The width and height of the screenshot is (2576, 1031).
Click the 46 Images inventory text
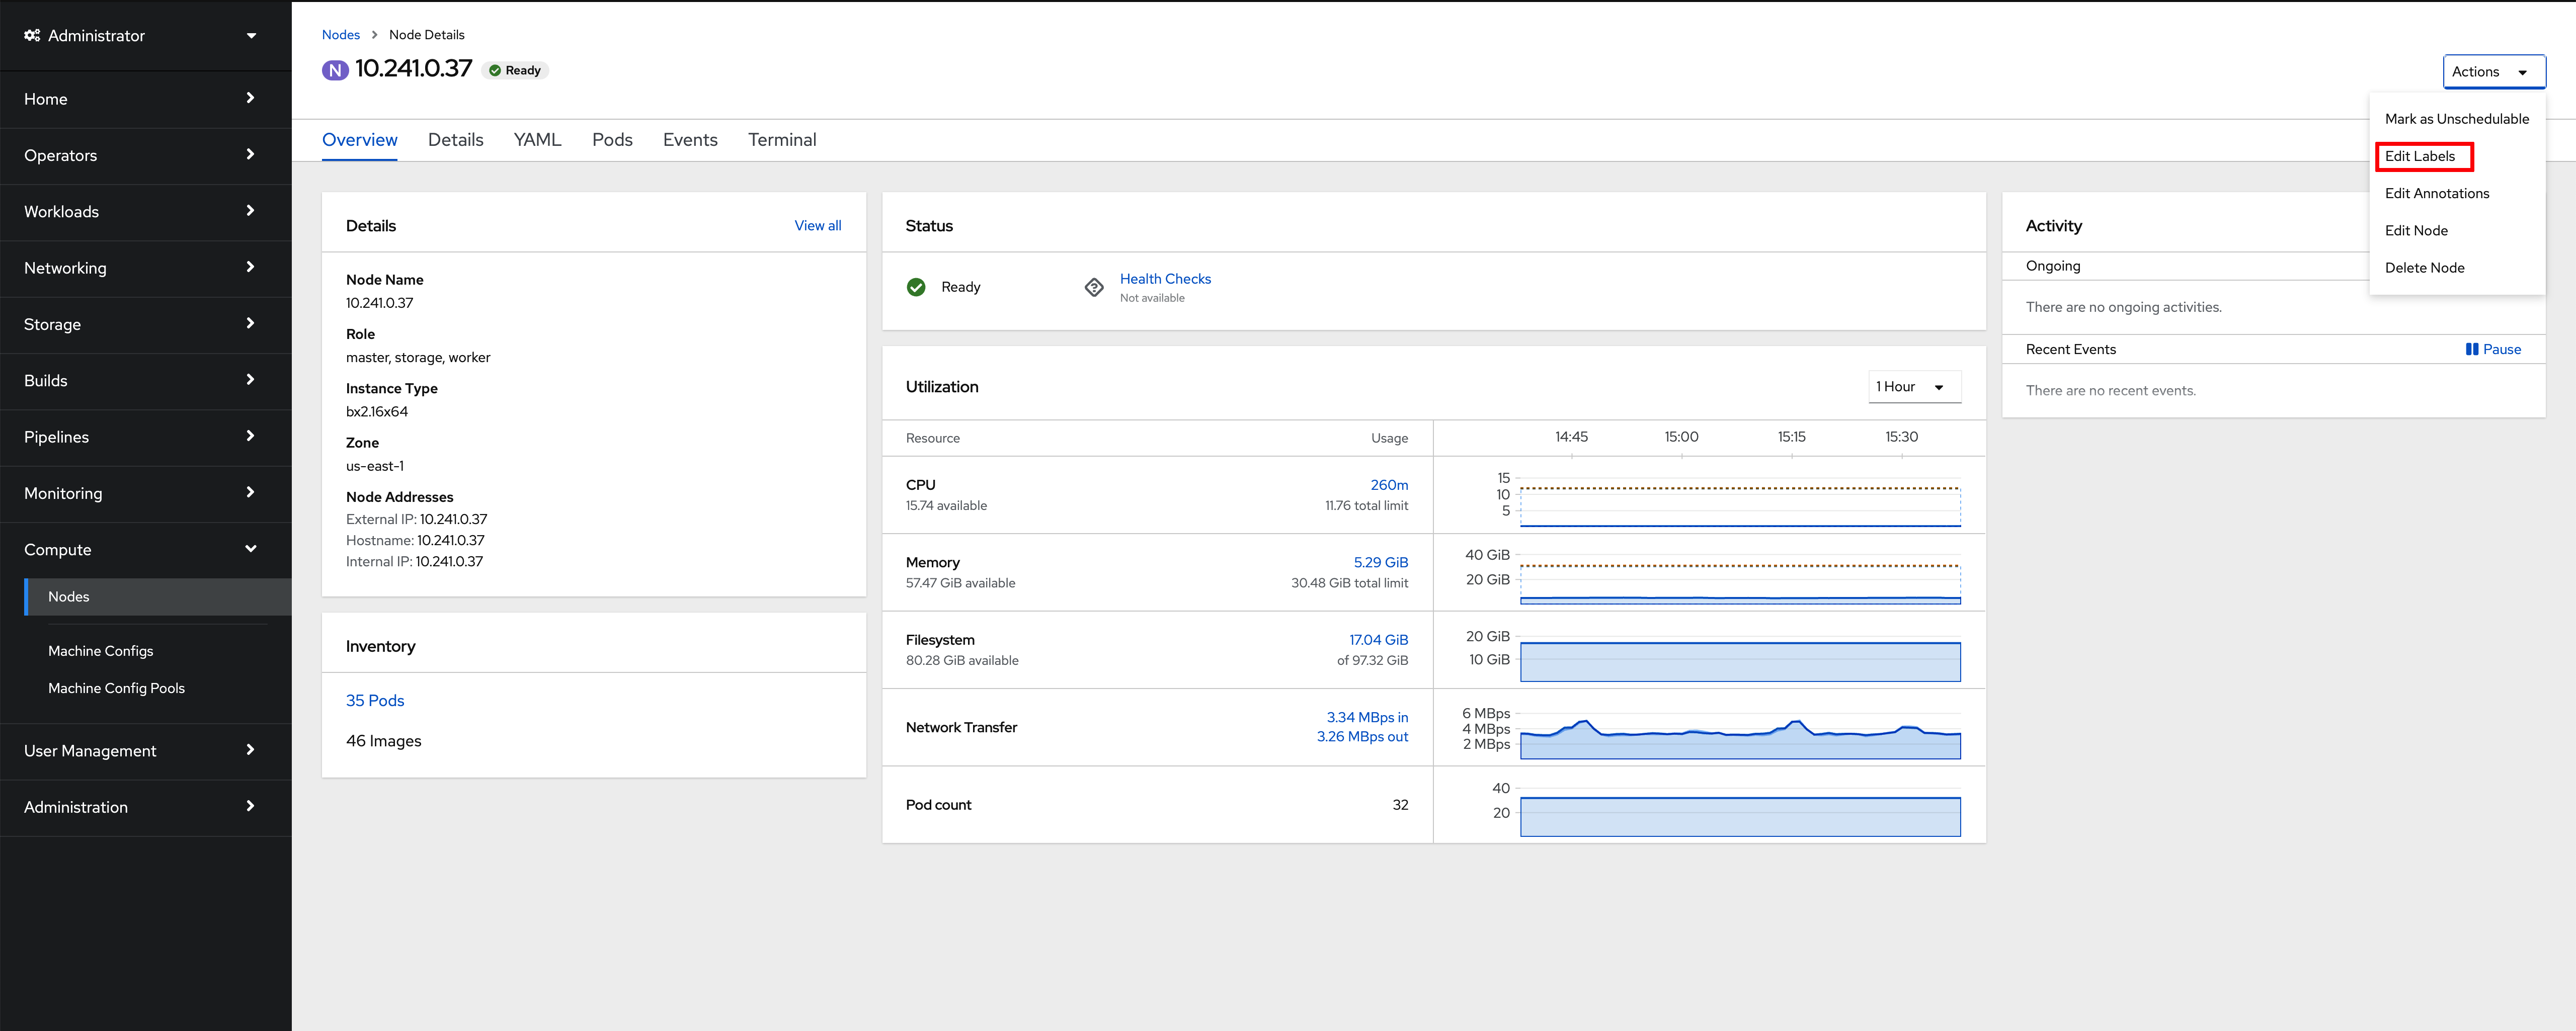coord(383,741)
